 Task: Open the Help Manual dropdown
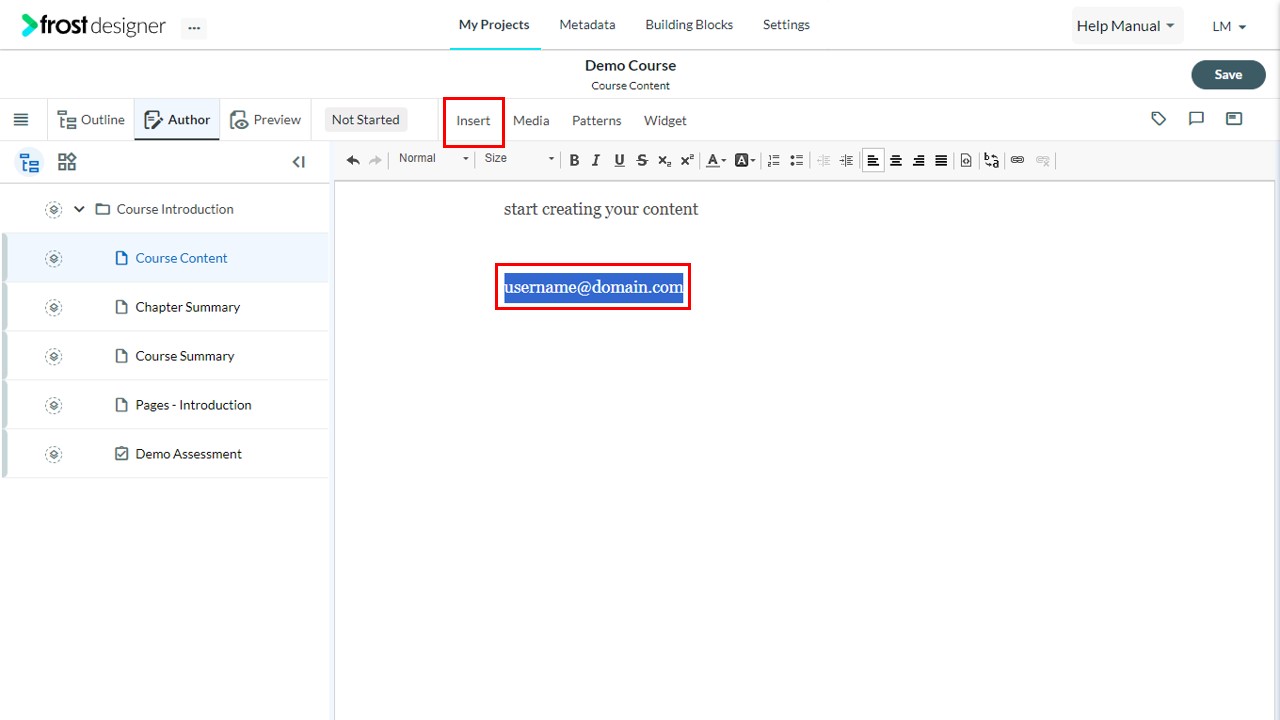[x=1127, y=26]
